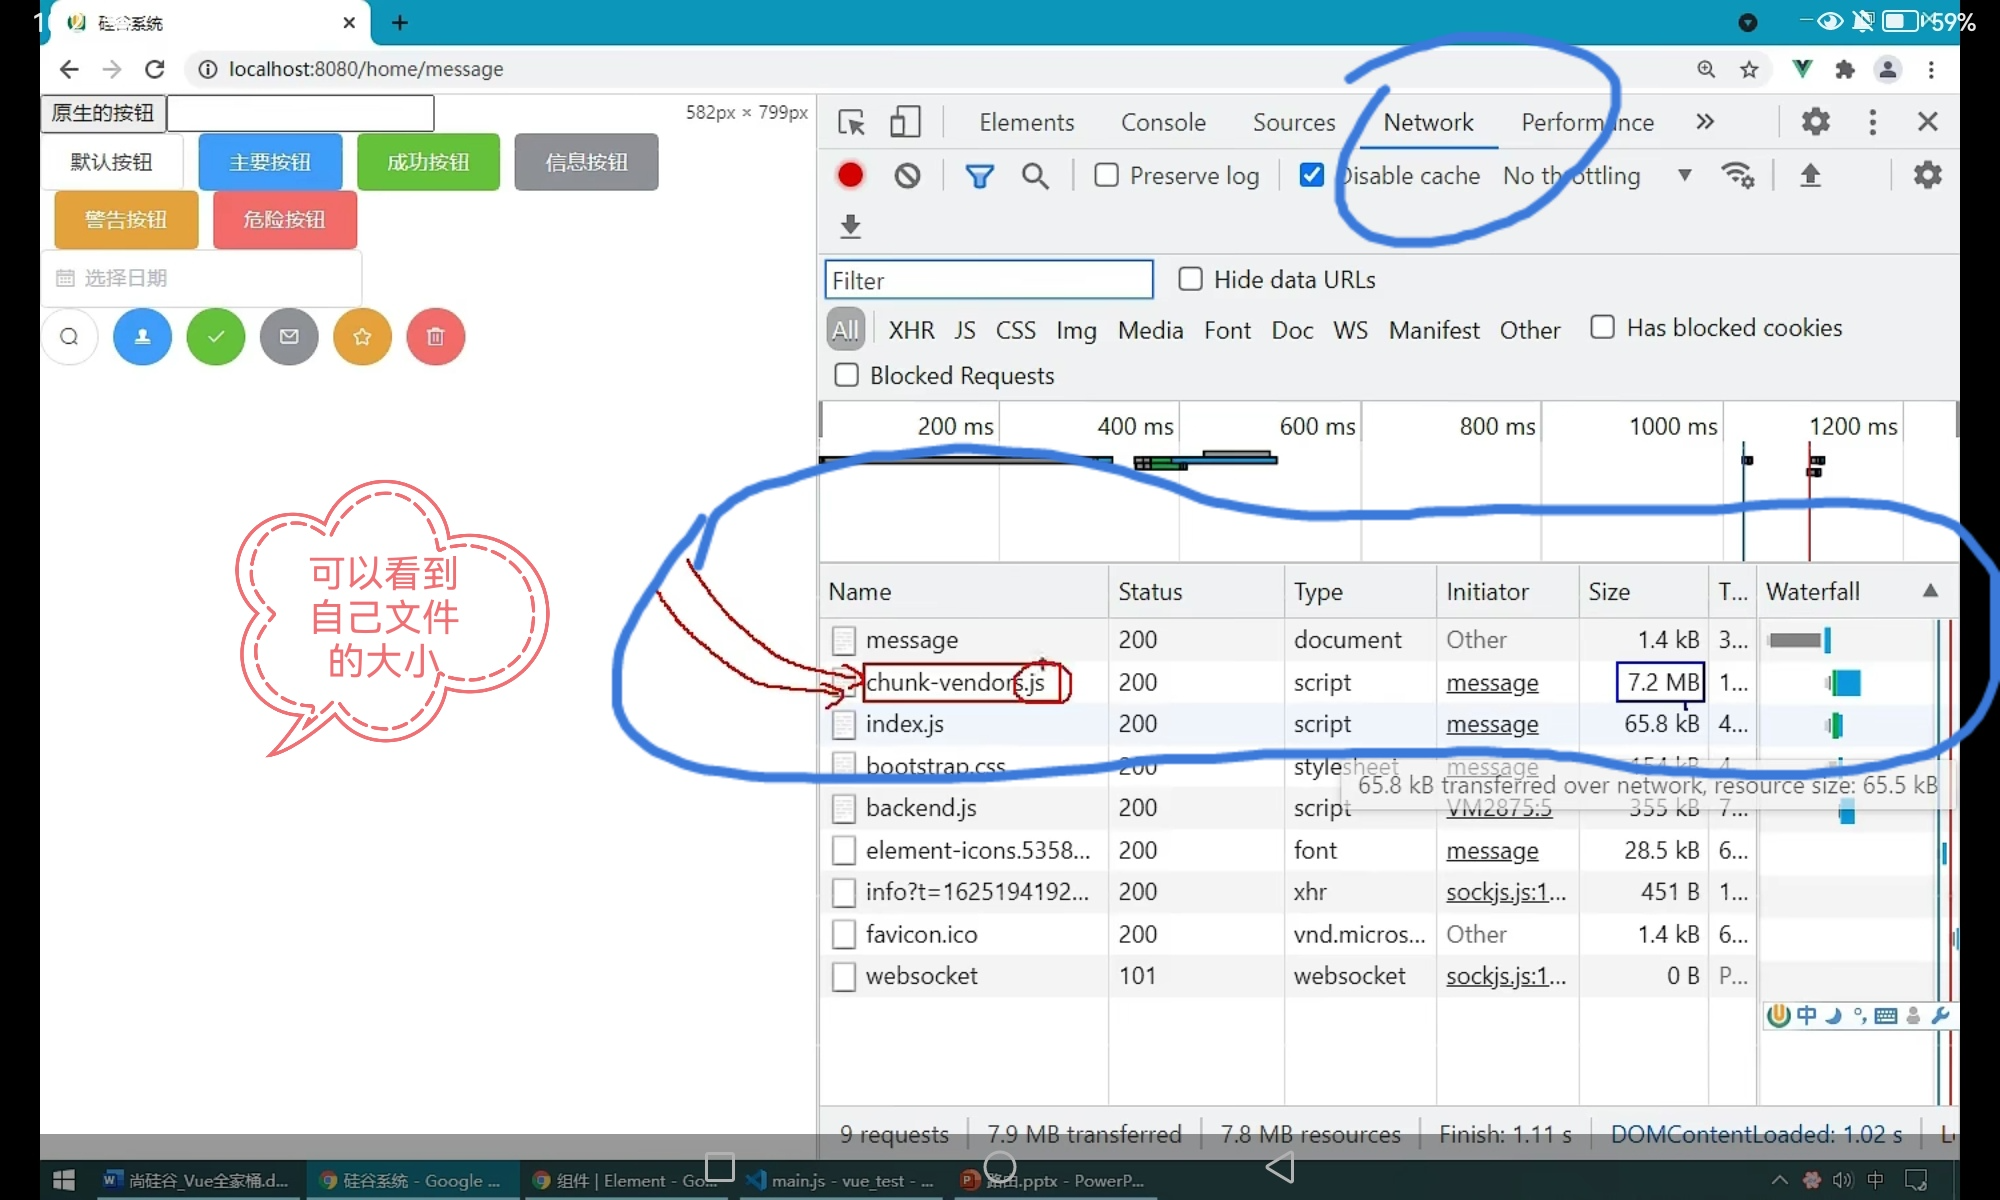Toggle the Waterfall column sort arrow
The height and width of the screenshot is (1200, 2000).
click(x=1930, y=591)
